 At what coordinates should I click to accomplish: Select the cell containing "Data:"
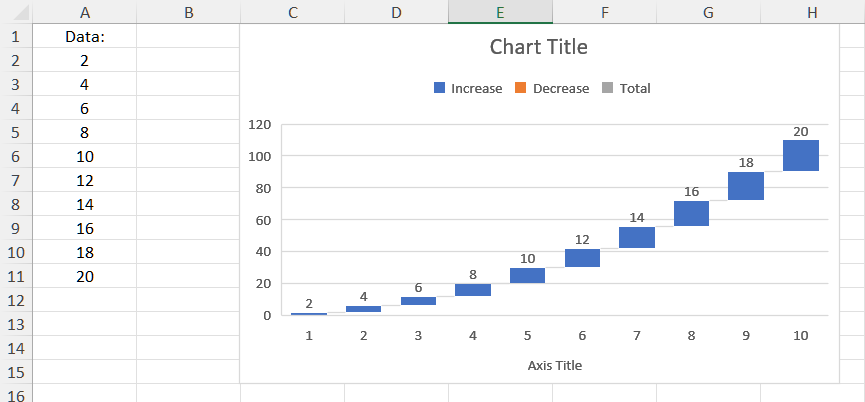pos(84,36)
